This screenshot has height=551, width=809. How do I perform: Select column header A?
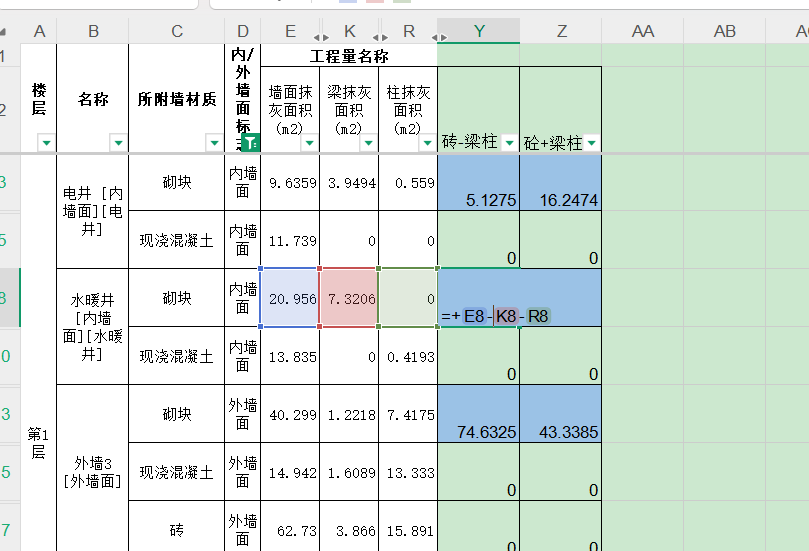coord(39,31)
